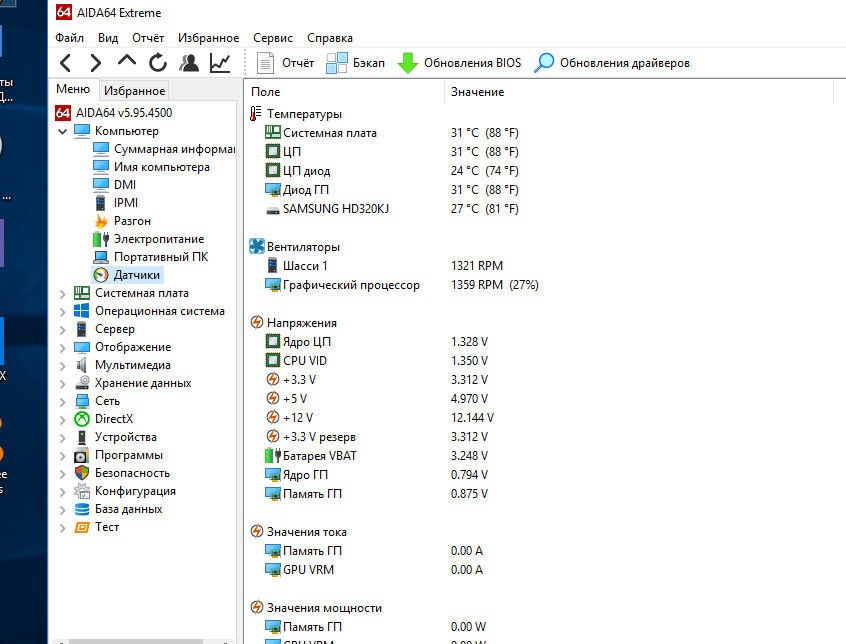846x644 pixels.
Task: Select the Системная плата temperature row
Action: [392, 133]
